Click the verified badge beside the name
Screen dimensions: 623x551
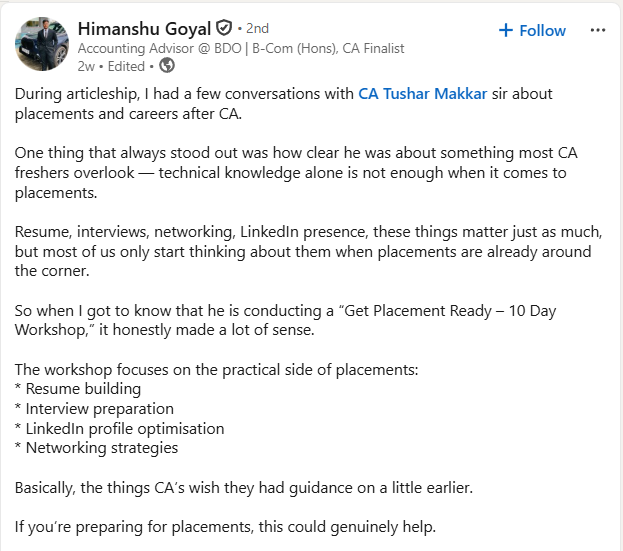pos(224,28)
